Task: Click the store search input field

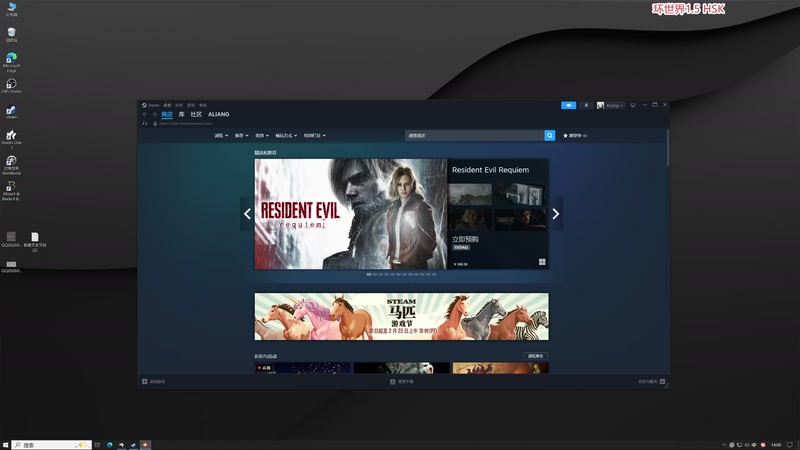Action: 474,135
